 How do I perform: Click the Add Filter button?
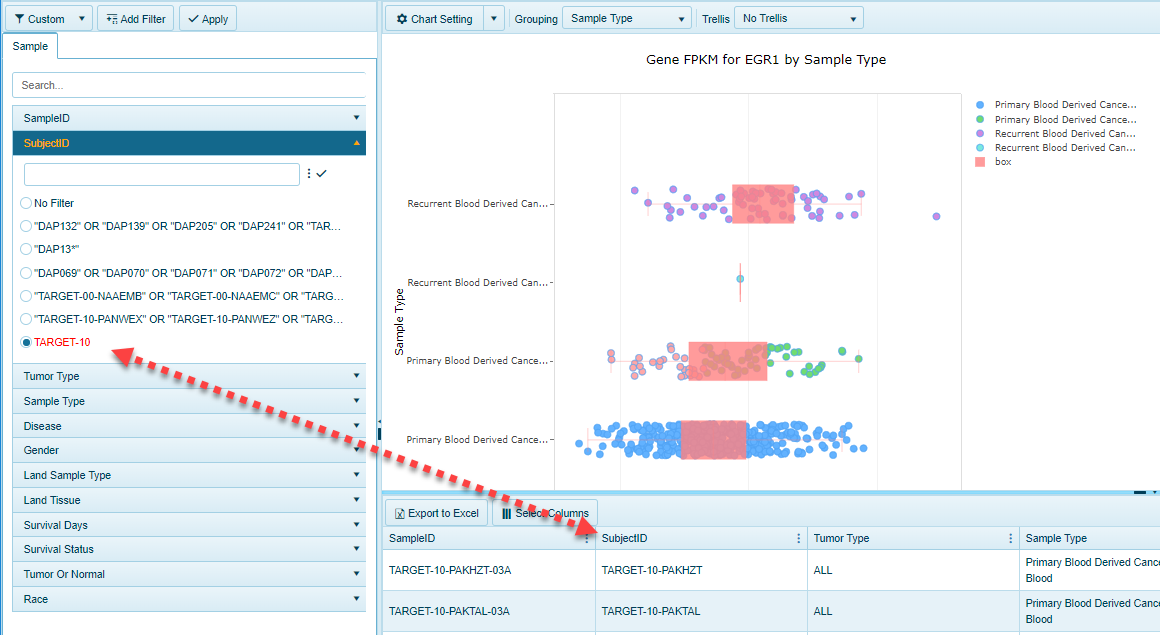pyautogui.click(x=137, y=19)
